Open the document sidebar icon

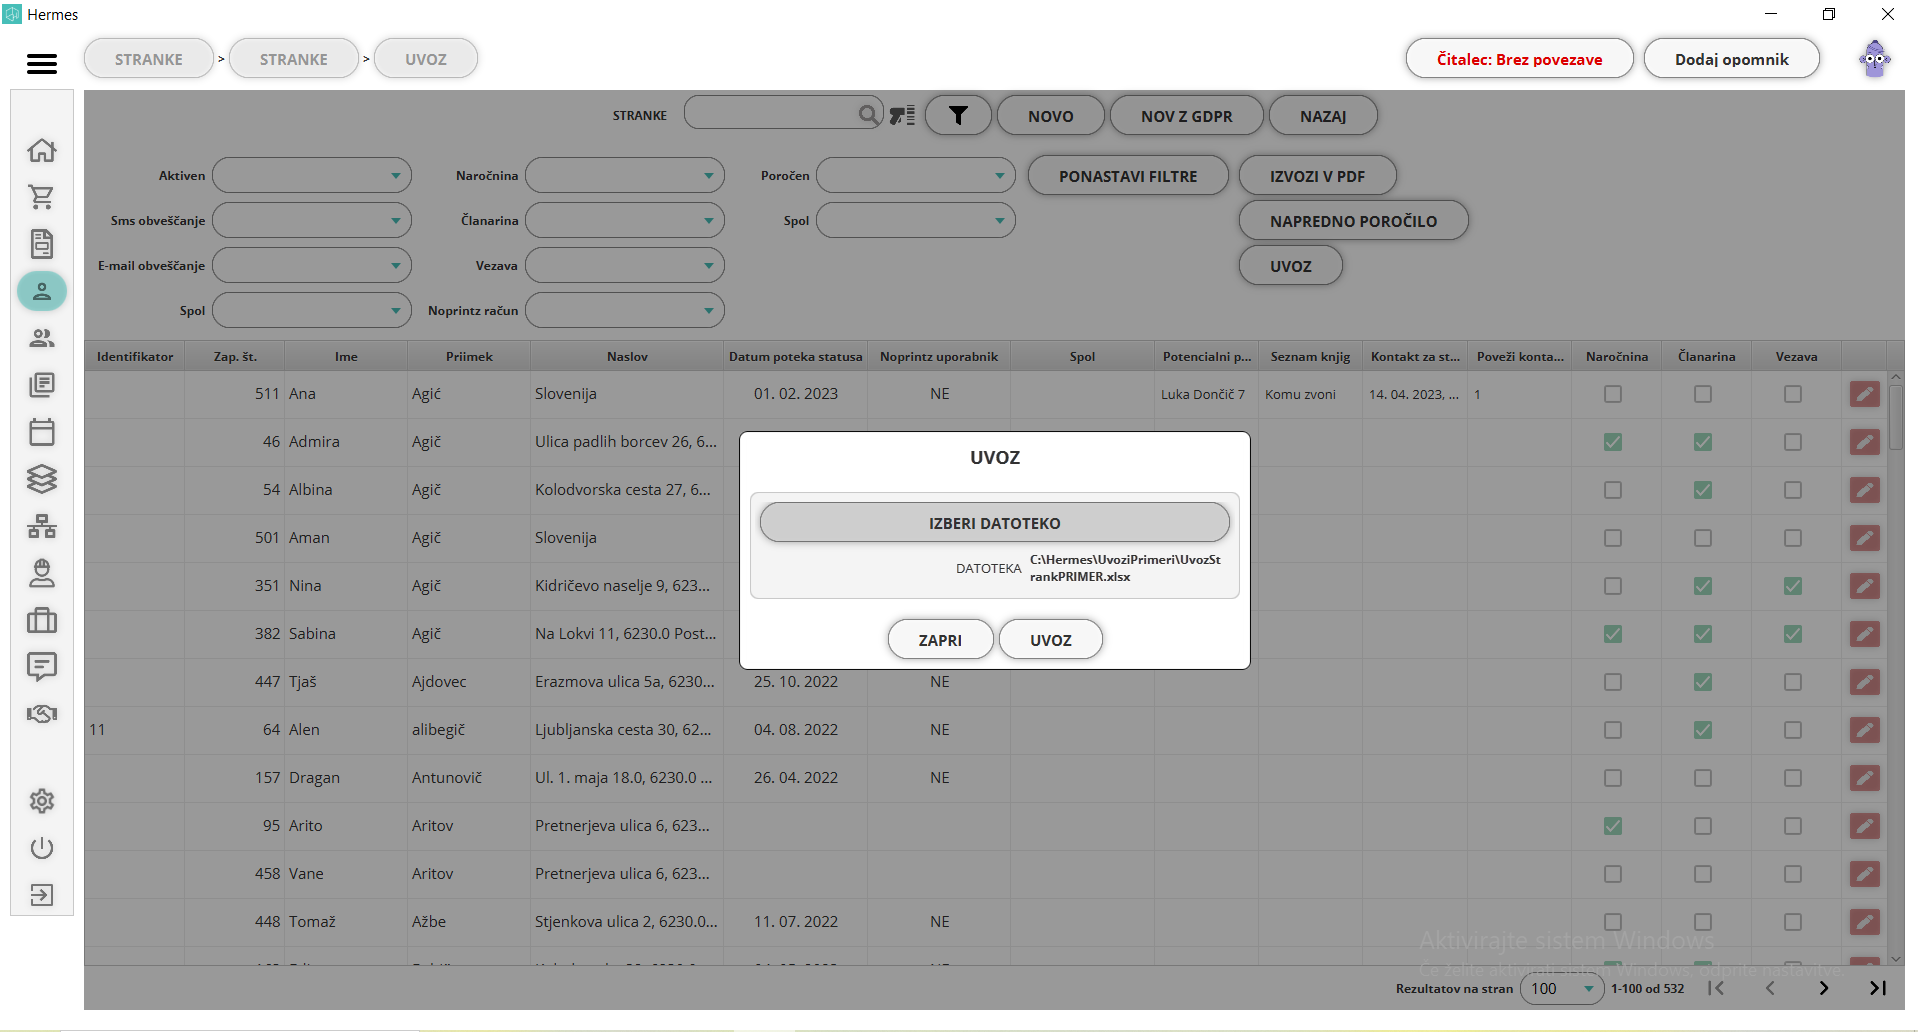point(42,244)
